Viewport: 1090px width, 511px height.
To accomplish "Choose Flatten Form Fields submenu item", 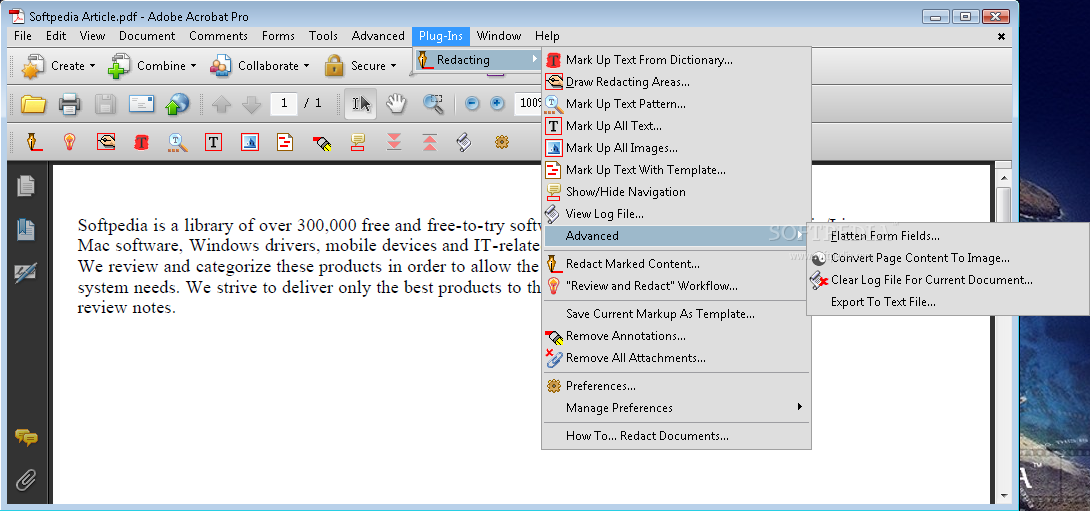I will pos(948,236).
